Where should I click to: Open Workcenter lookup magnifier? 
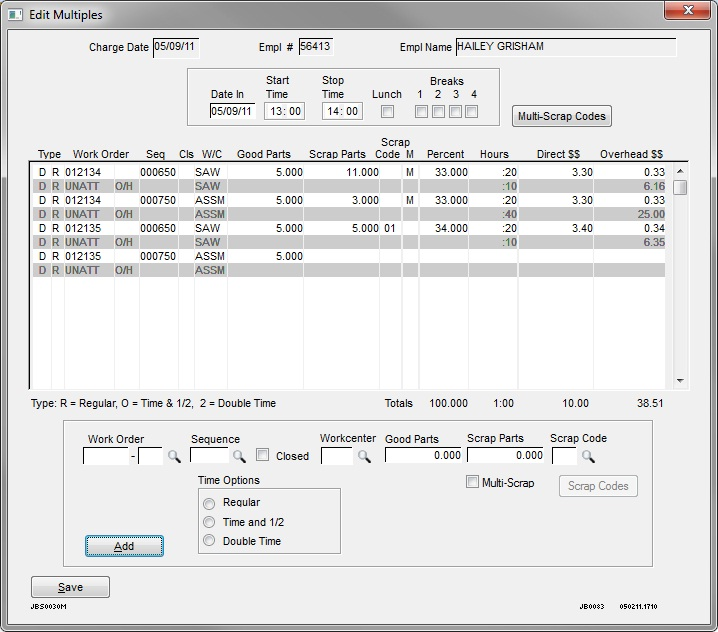[364, 456]
